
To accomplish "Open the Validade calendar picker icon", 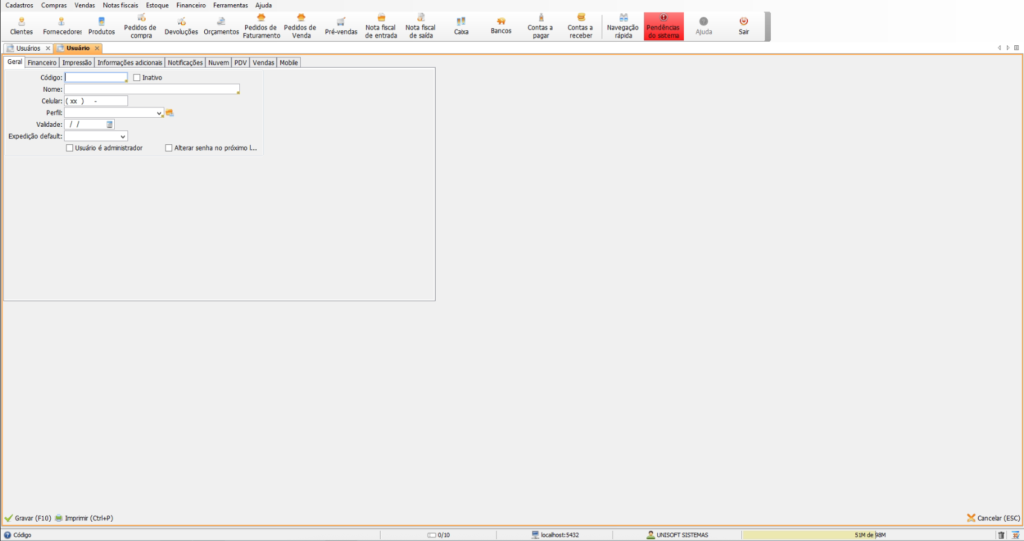I will (110, 124).
